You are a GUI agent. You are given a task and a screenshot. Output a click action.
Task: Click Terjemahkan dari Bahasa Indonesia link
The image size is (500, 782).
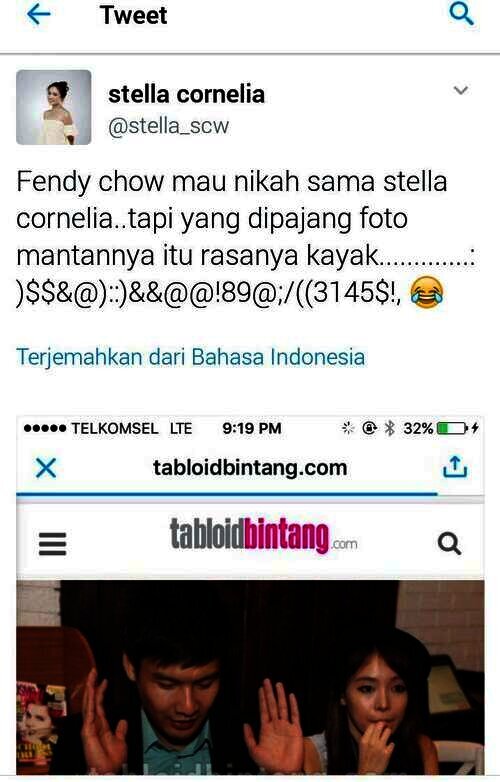190,357
